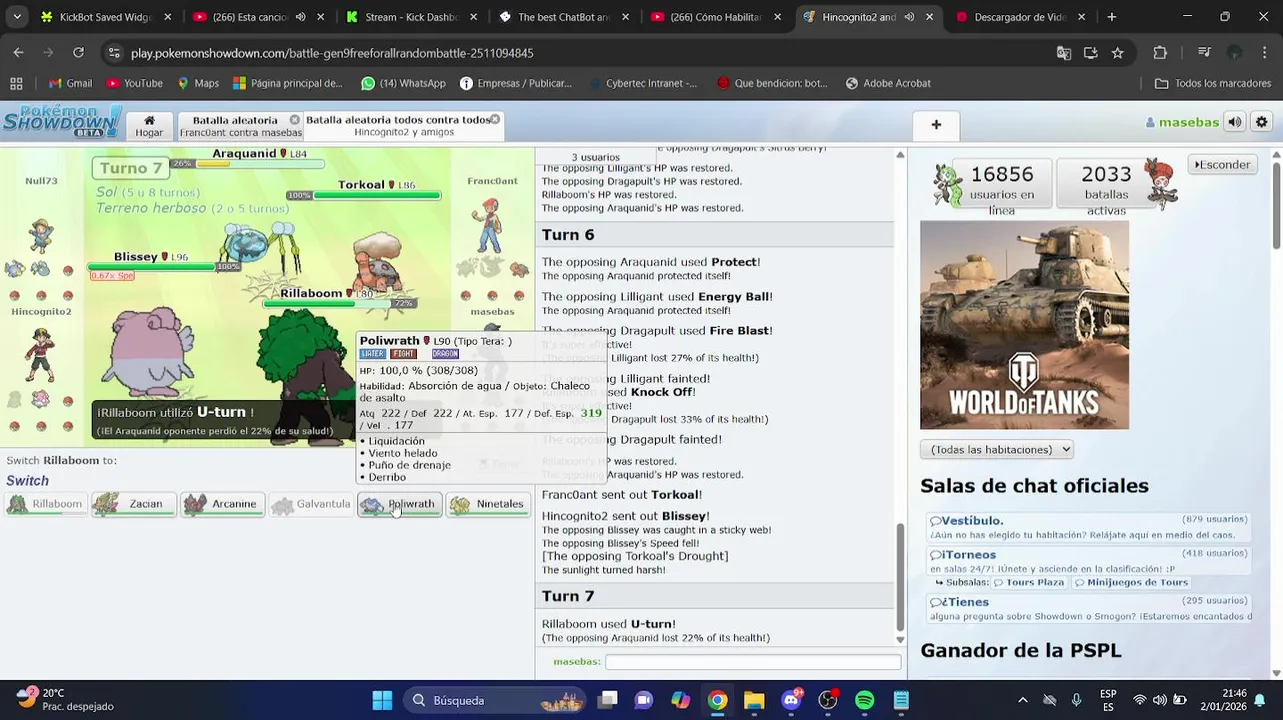This screenshot has width=1283, height=720.
Task: Switch to the KickBot Saved Widgets browser tab
Action: coord(103,17)
